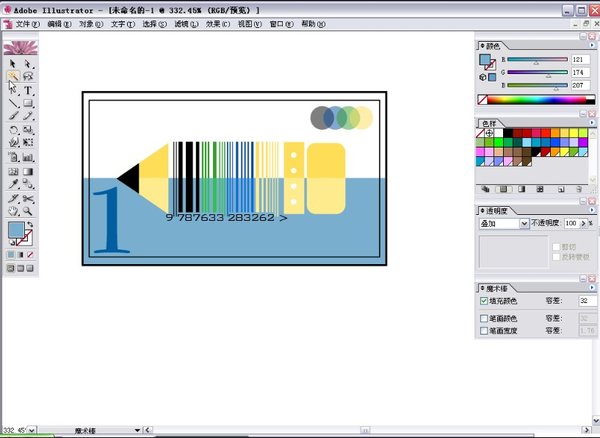Open the 对象 menu
Image resolution: width=600 pixels, height=438 pixels.
coord(91,24)
